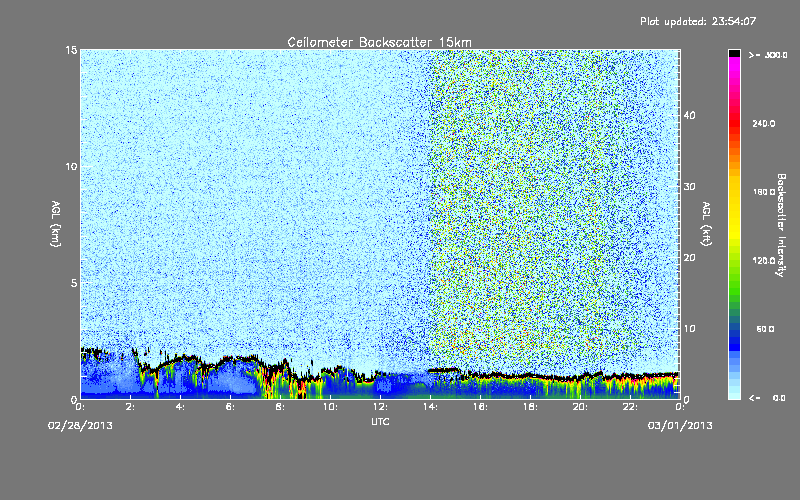Click the 20 kft tick label
The height and width of the screenshot is (500, 800).
tap(689, 258)
